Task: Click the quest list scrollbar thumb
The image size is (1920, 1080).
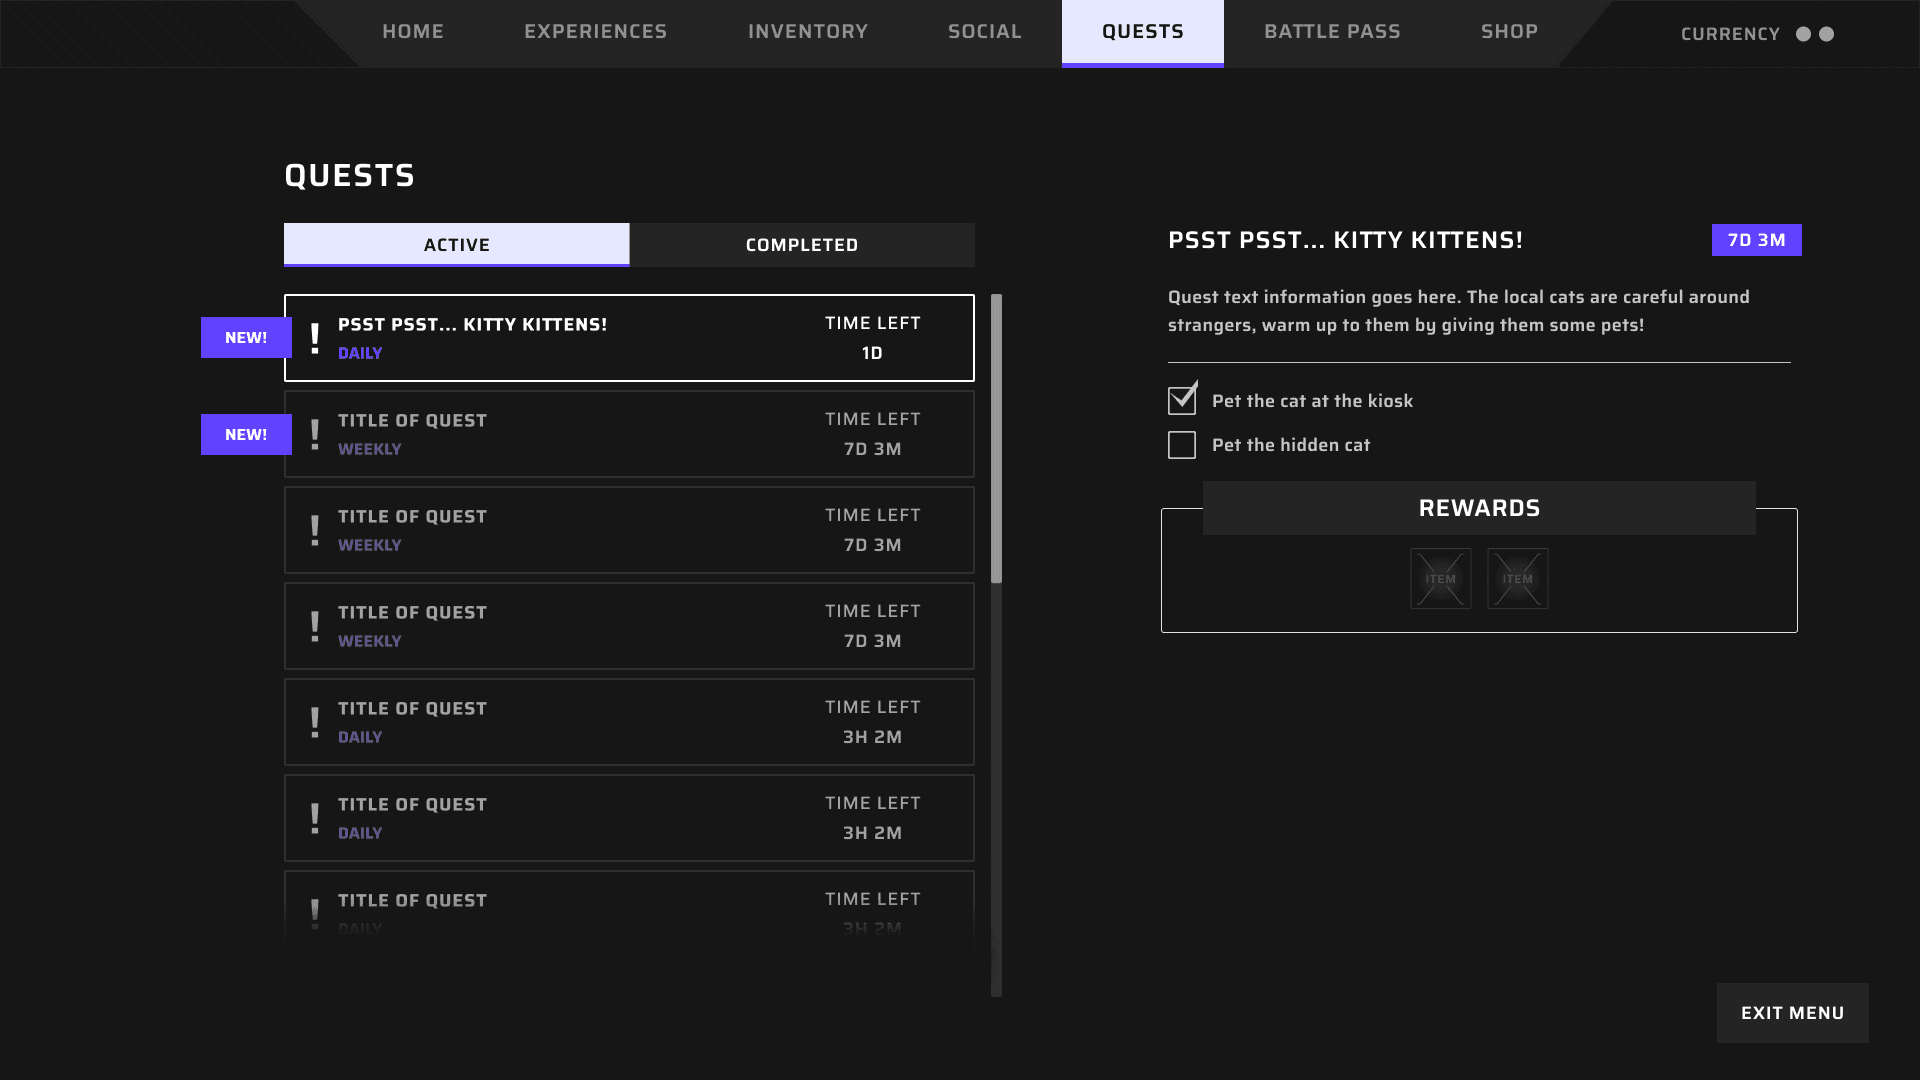Action: [996, 438]
